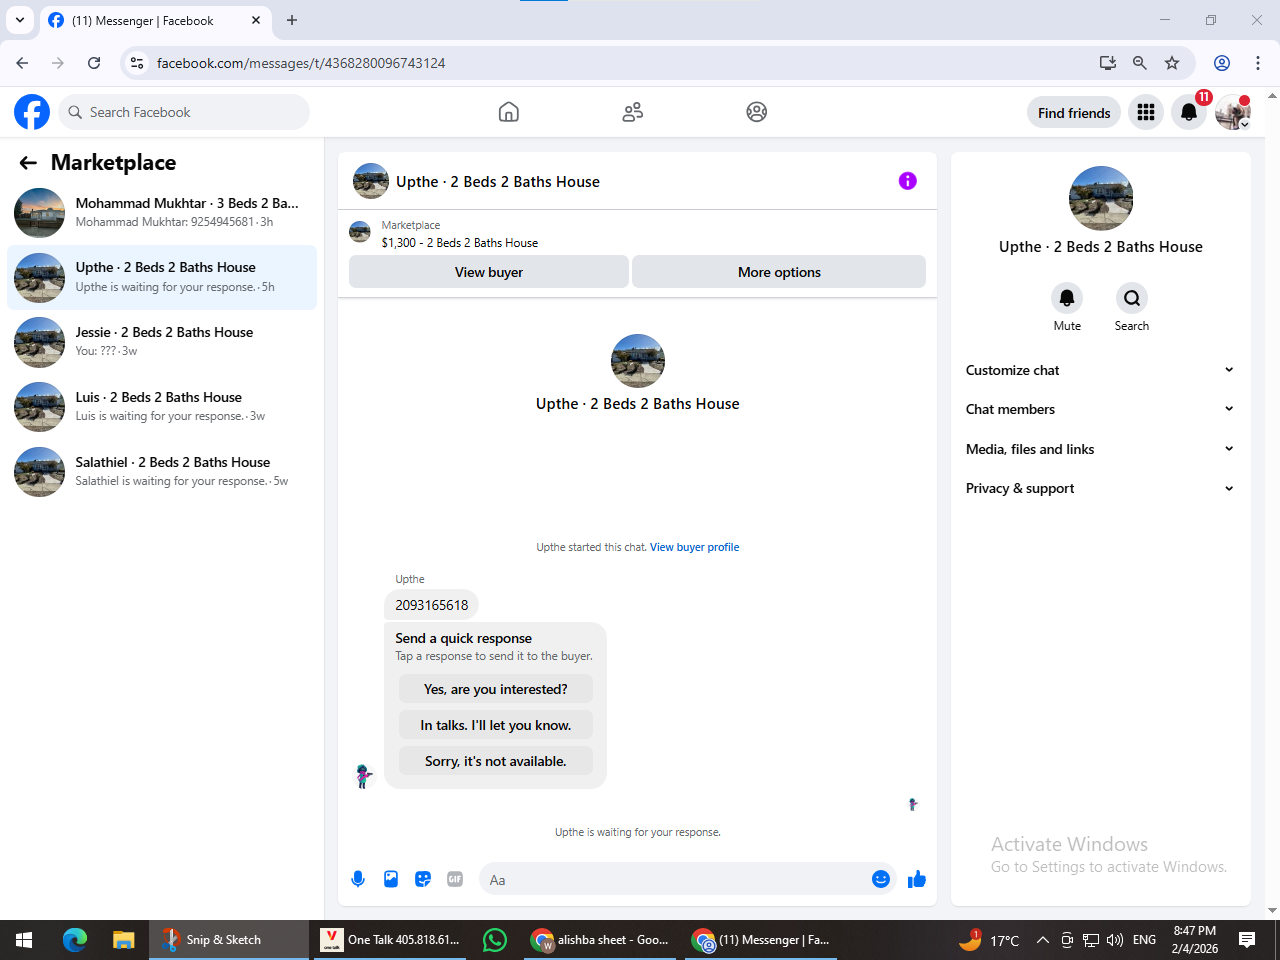Choose a GIF with the GIF icon
Screen dimensions: 1280x960
click(455, 879)
